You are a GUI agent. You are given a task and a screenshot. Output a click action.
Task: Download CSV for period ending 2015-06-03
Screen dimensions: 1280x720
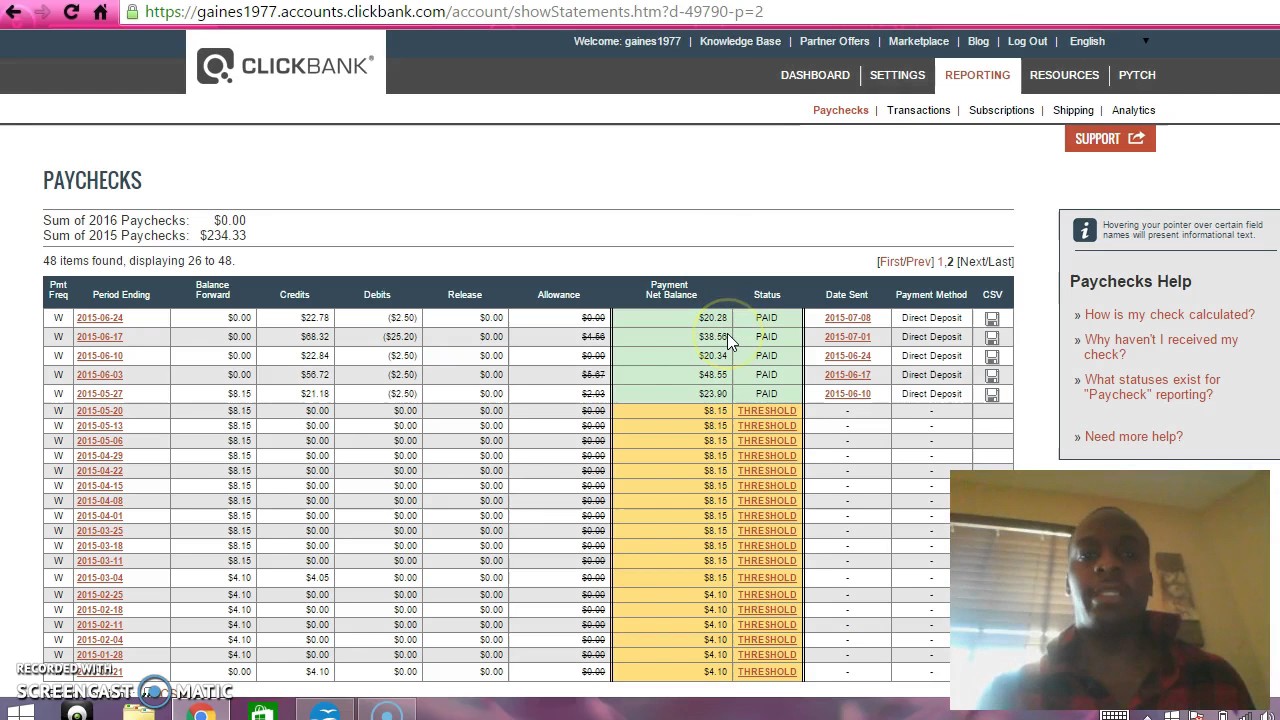point(992,376)
